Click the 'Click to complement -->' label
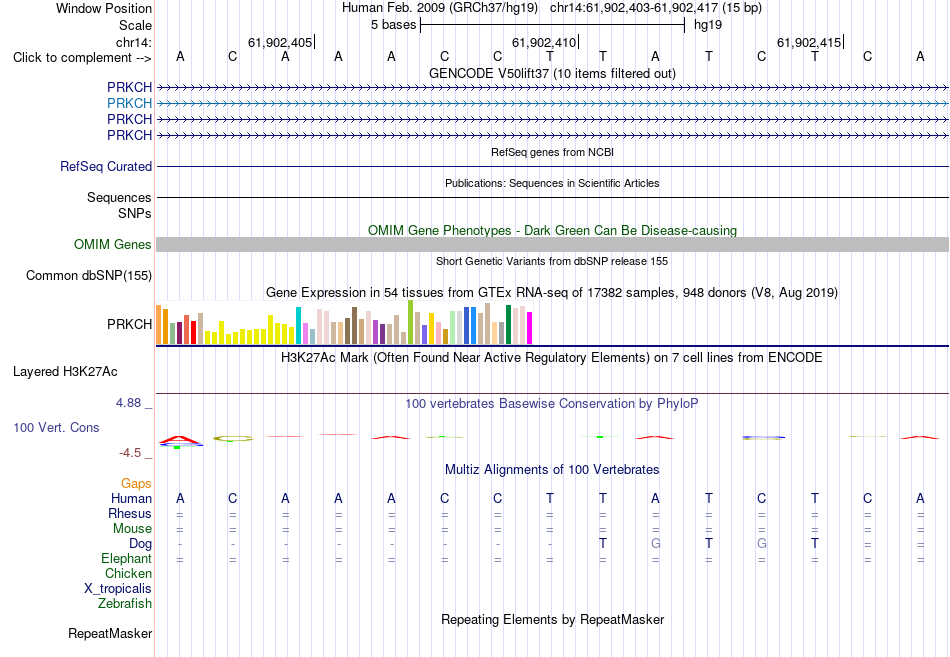The width and height of the screenshot is (950, 657). click(x=82, y=58)
